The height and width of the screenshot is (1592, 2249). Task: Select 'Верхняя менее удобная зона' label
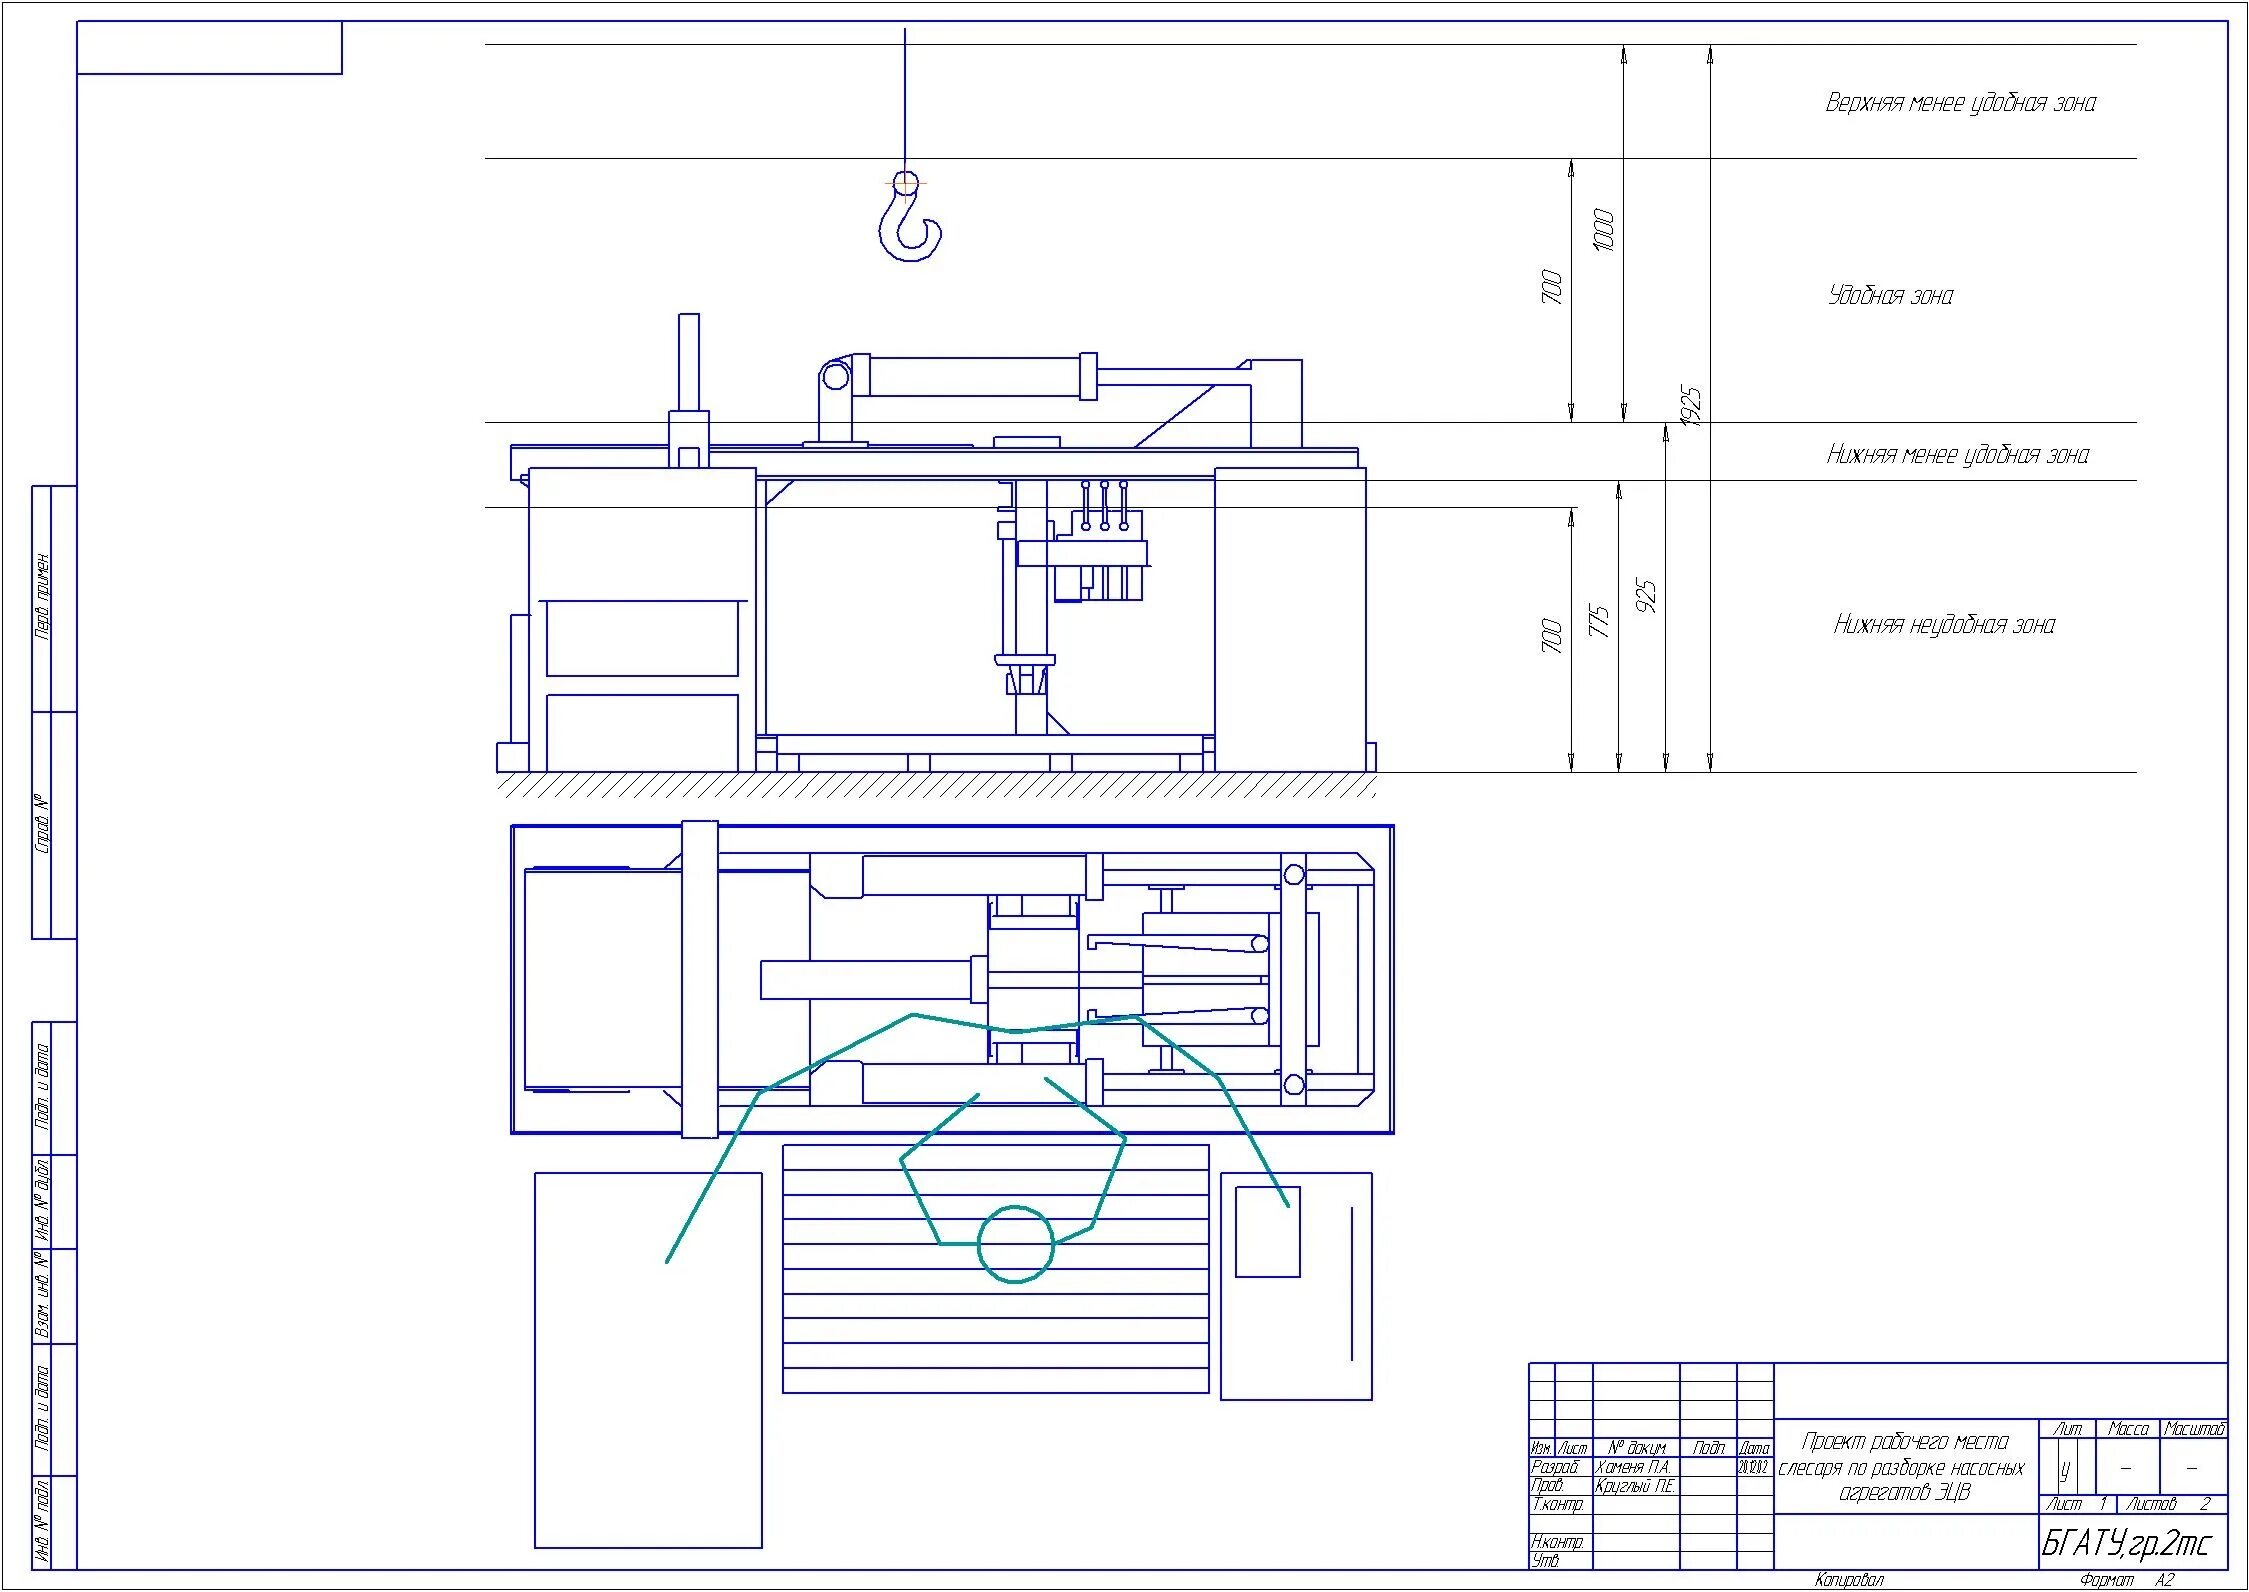click(x=1960, y=103)
